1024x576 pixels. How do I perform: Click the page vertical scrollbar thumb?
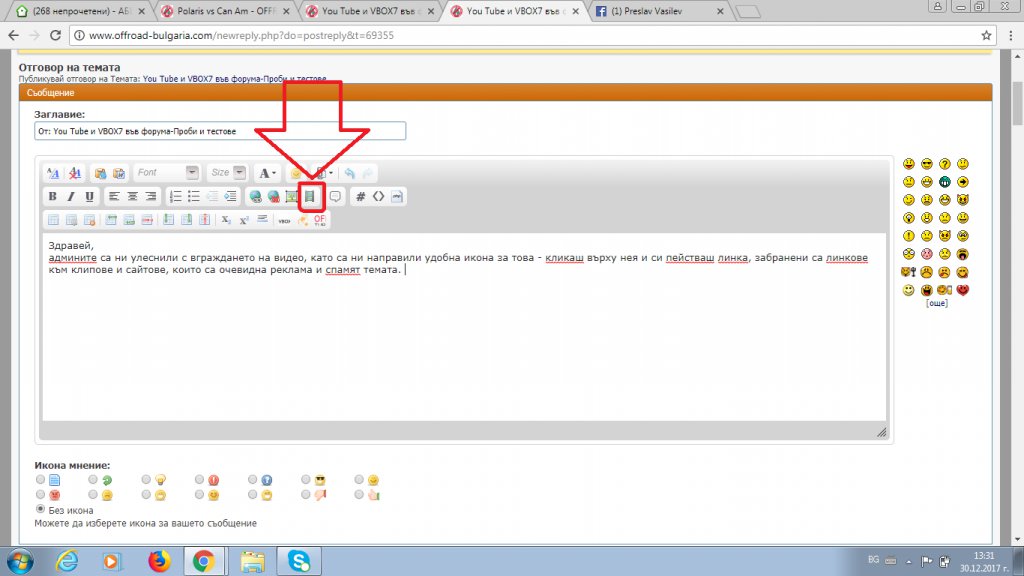(1017, 104)
